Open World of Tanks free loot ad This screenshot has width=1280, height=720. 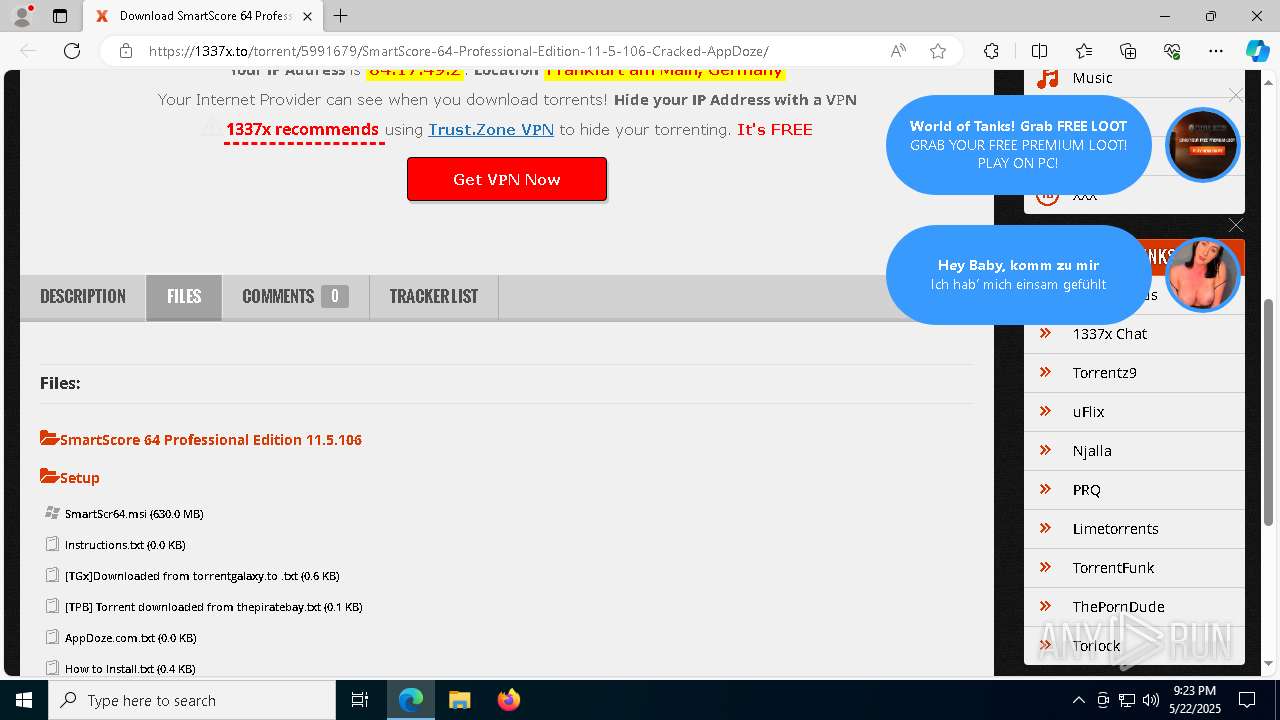(x=1018, y=144)
